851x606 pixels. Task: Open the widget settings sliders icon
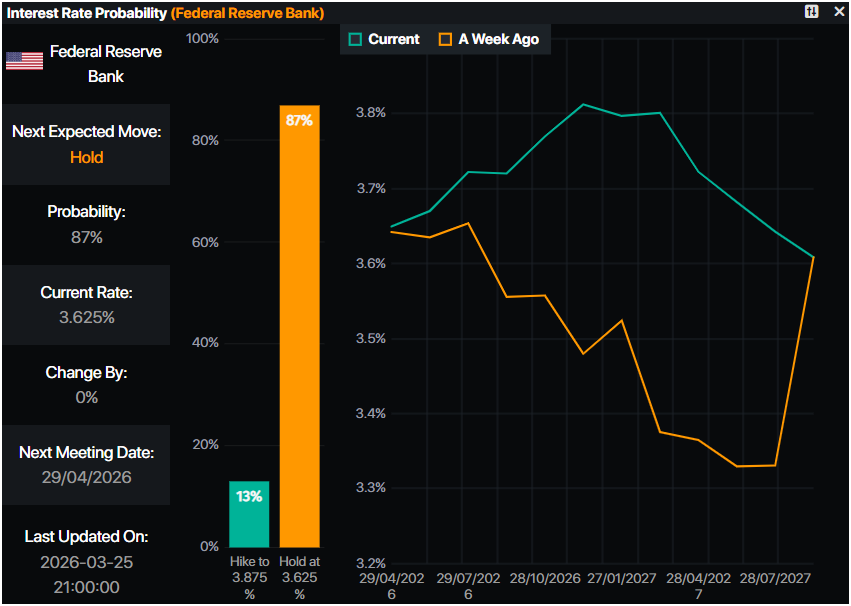tap(811, 11)
